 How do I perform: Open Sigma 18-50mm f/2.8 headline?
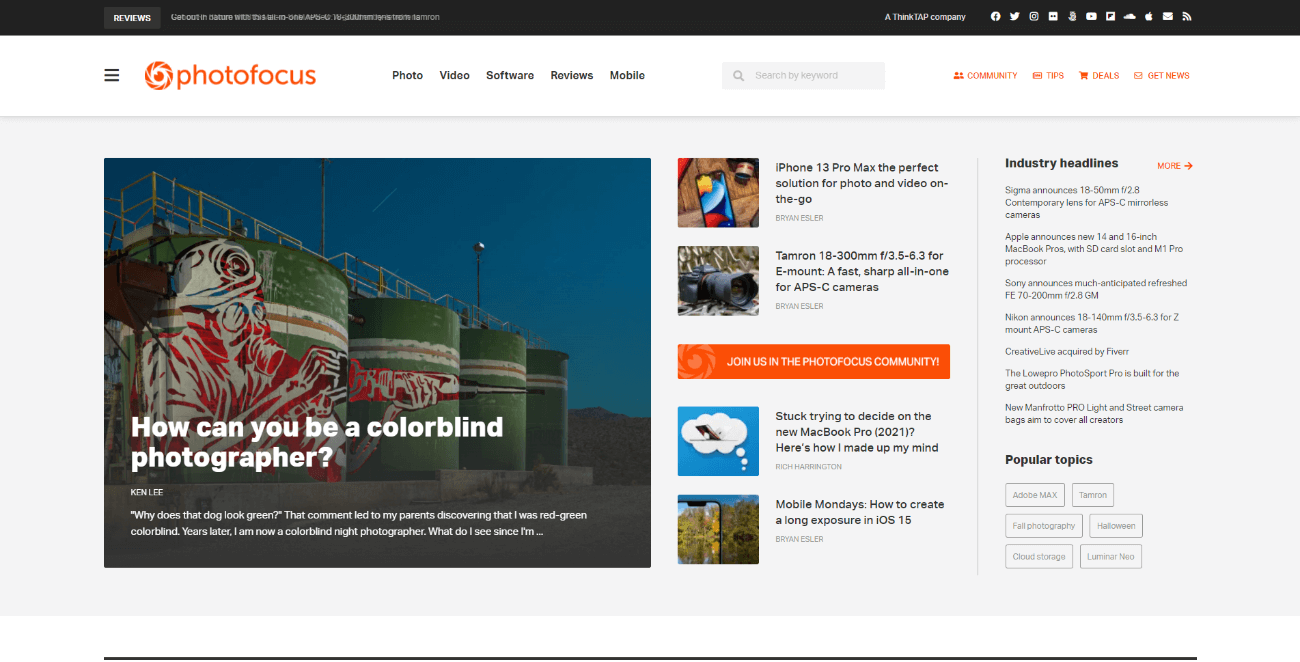click(x=1086, y=202)
